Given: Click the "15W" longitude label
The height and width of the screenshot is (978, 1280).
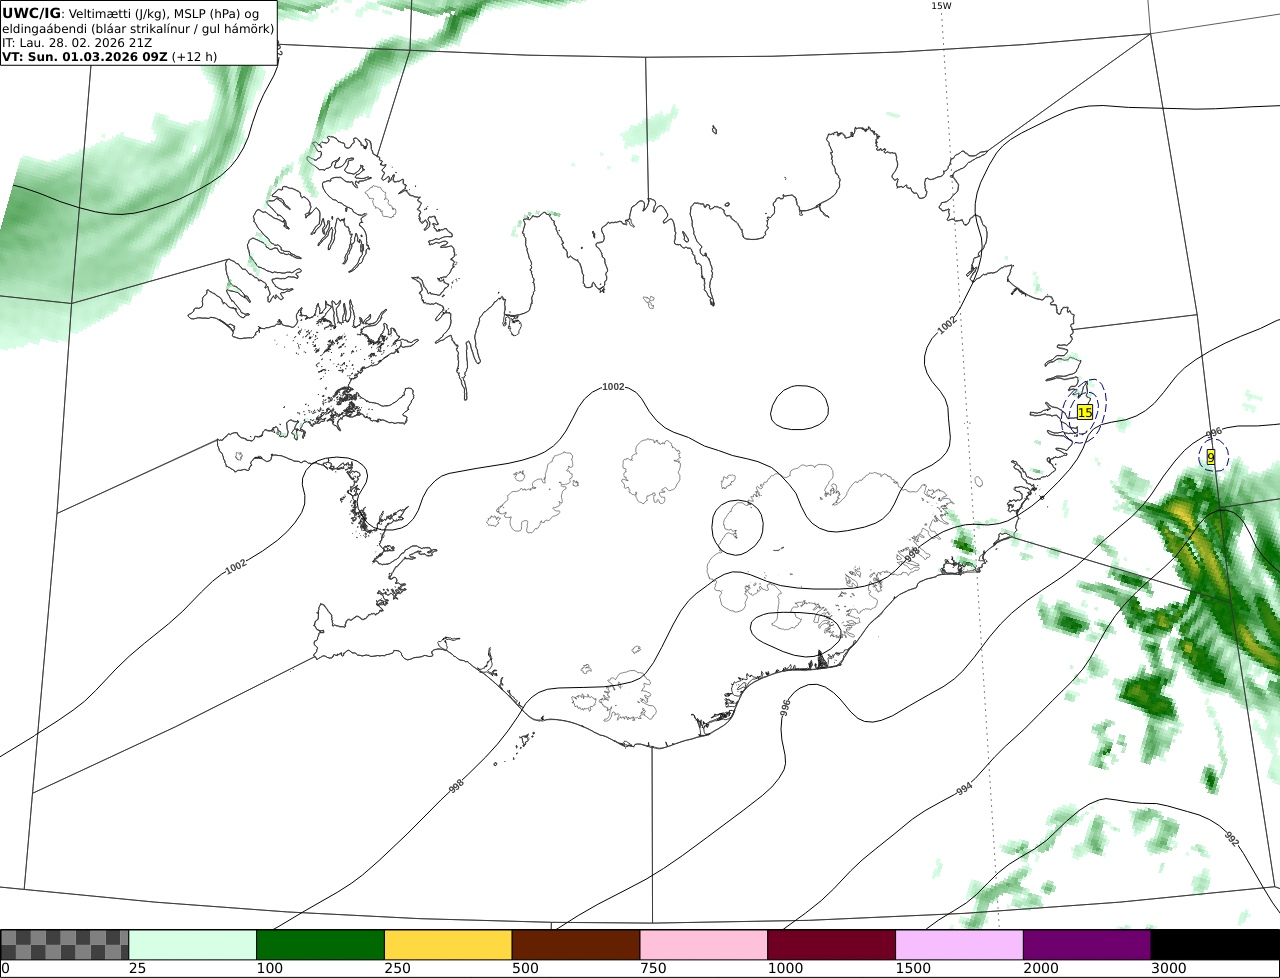Looking at the screenshot, I should point(941,6).
